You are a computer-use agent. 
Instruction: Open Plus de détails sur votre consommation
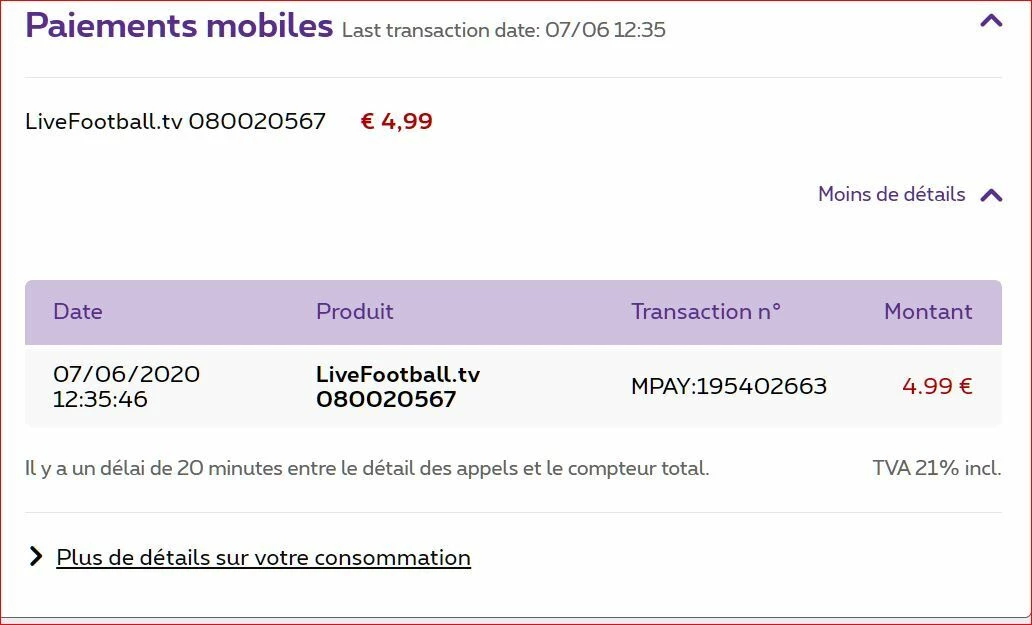coord(263,557)
